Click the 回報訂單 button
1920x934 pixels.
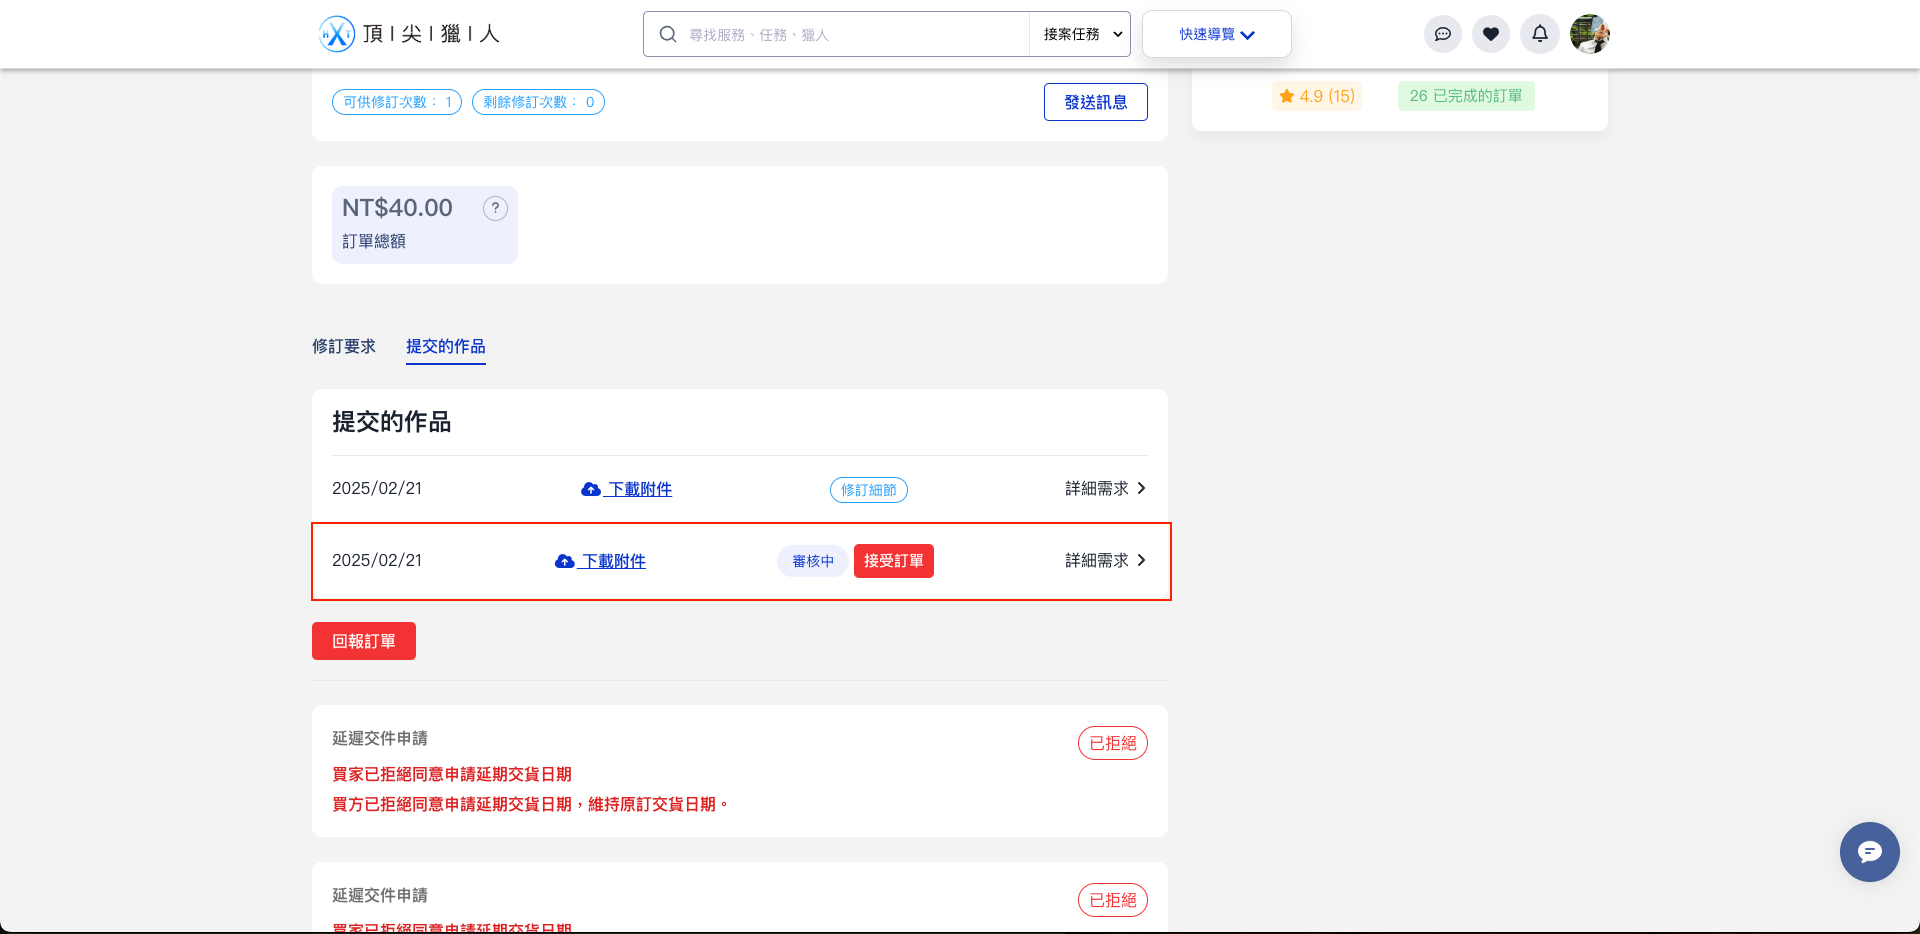click(363, 640)
